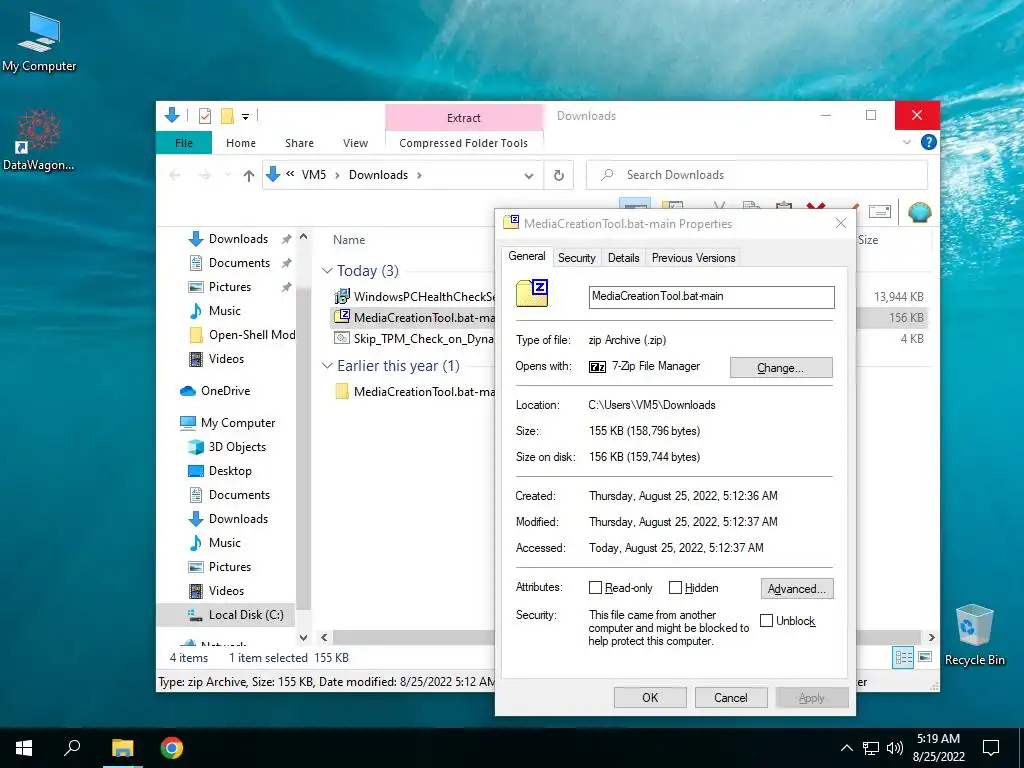The width and height of the screenshot is (1024, 768).
Task: Select WindowsPCHealthCheckSetup file icon
Action: [x=342, y=296]
